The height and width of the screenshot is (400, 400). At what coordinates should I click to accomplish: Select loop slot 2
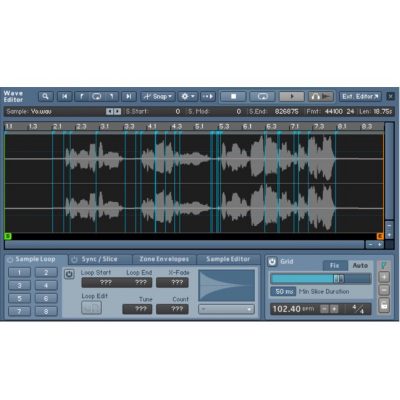tap(46, 273)
